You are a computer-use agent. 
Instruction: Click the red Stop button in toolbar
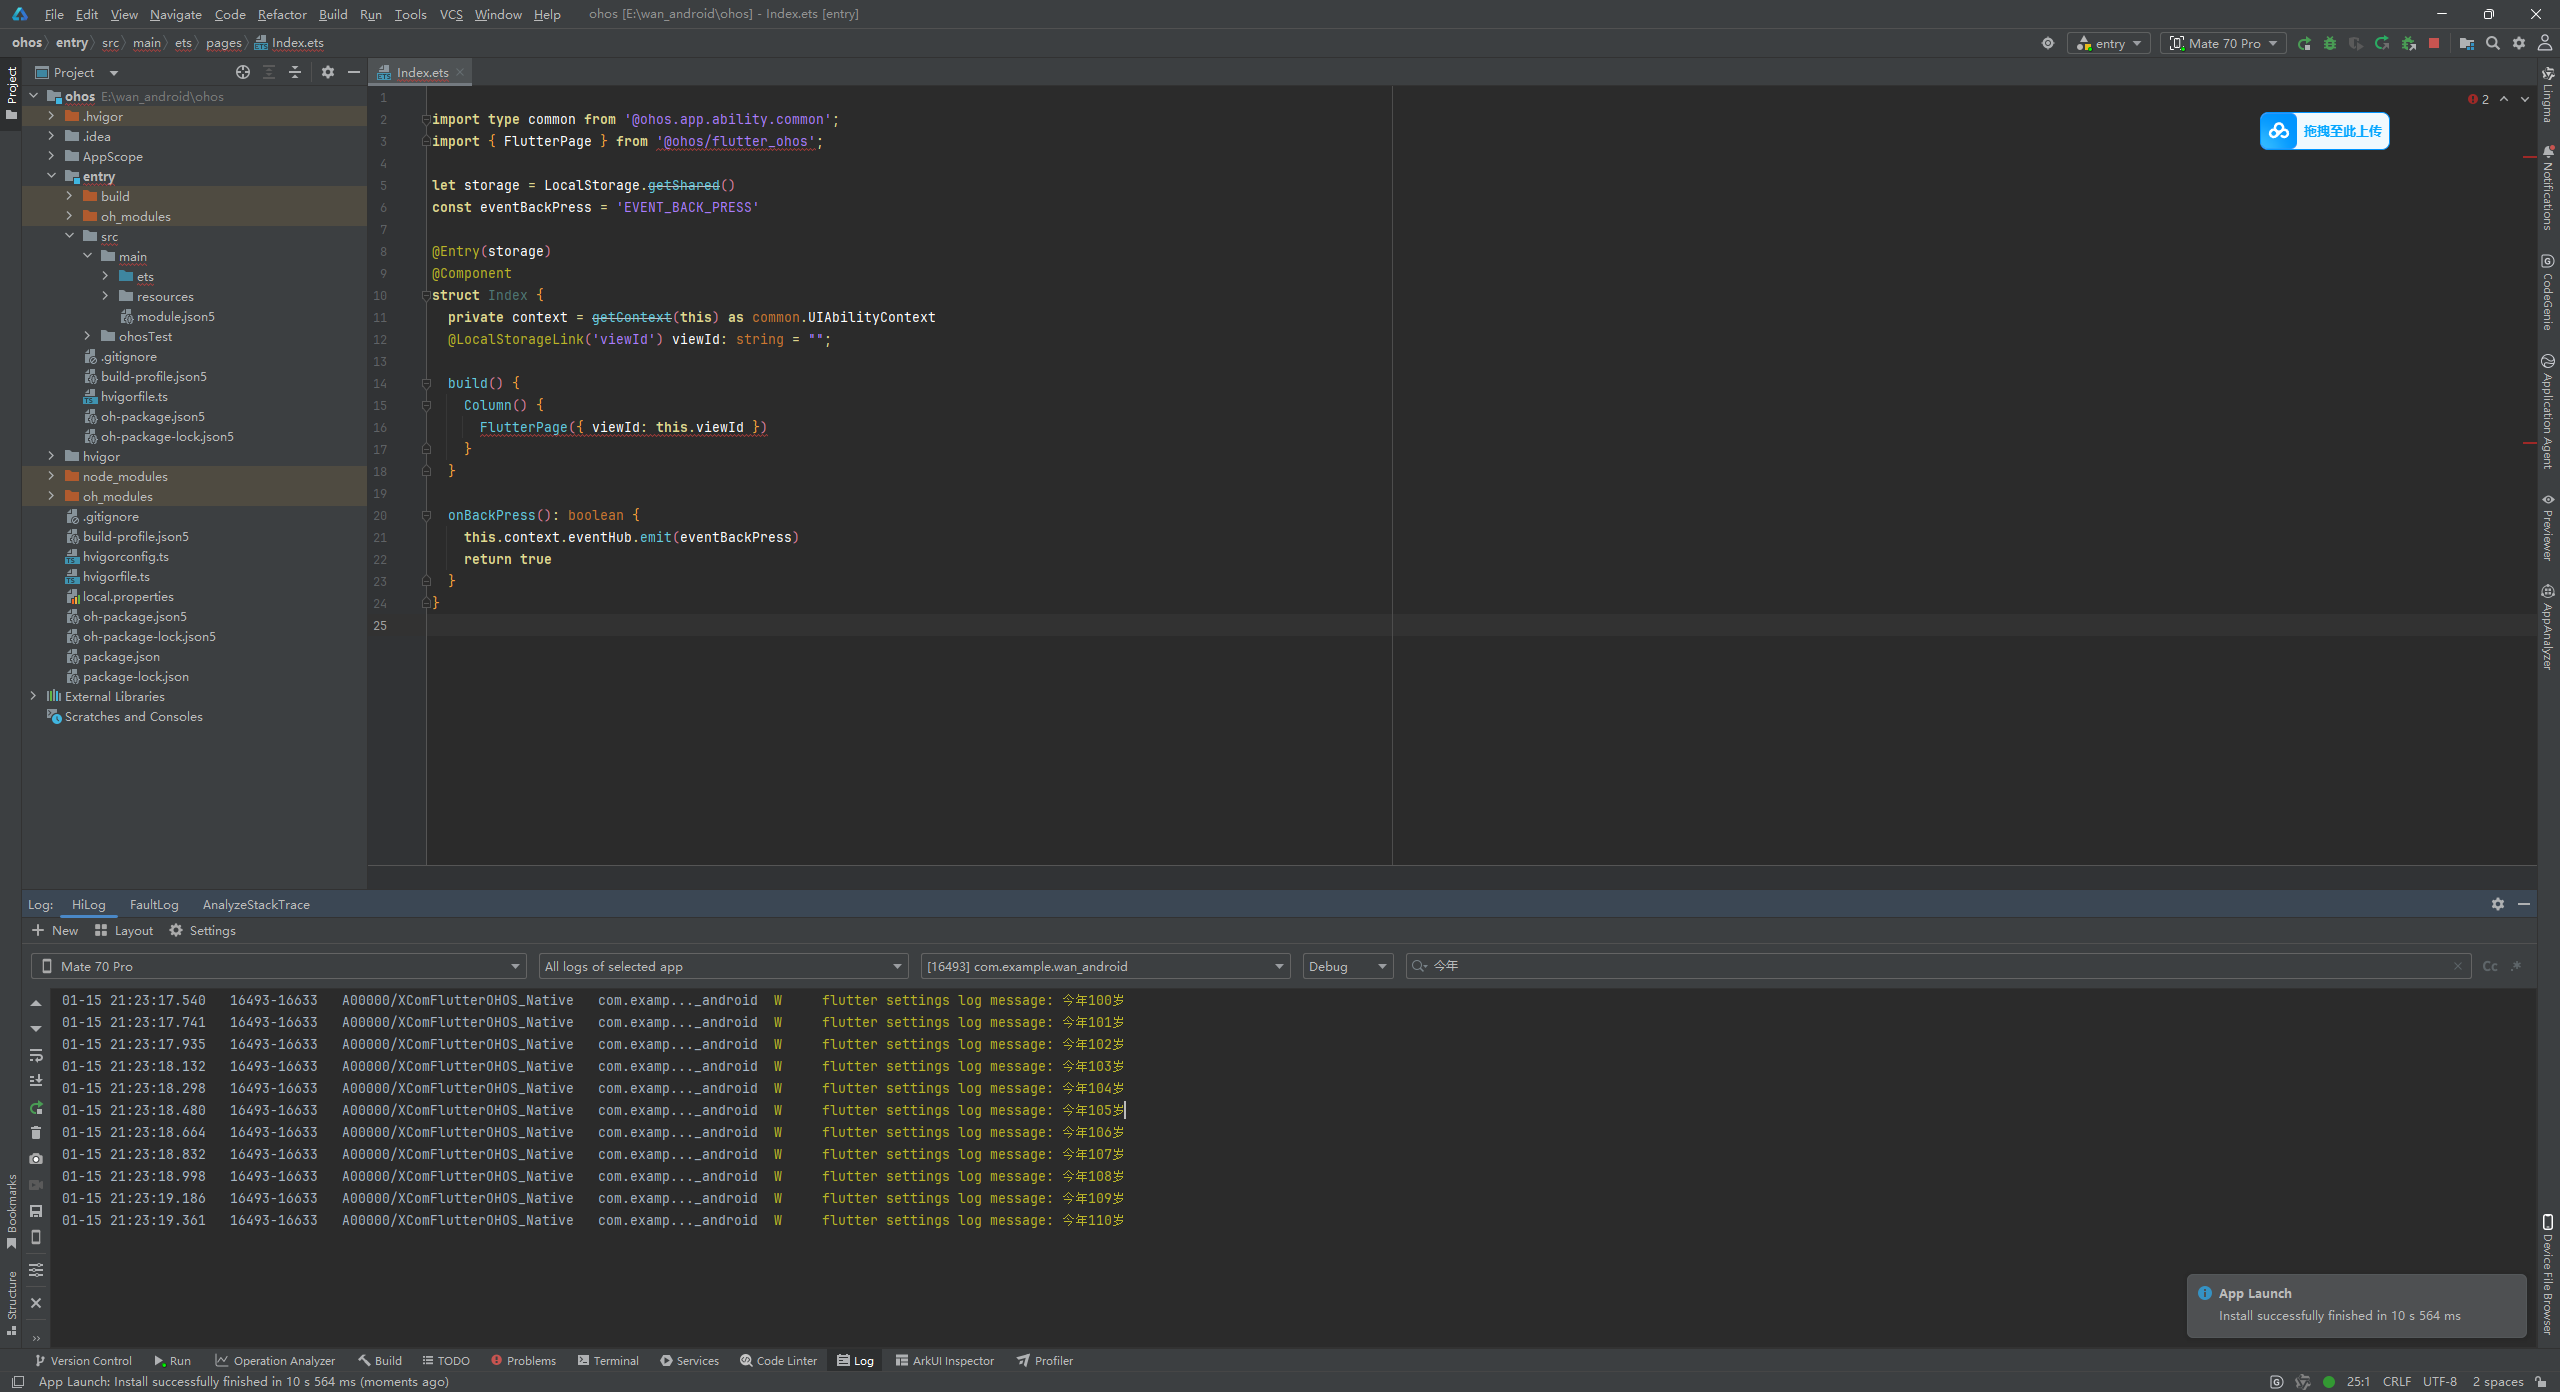(x=2434, y=43)
